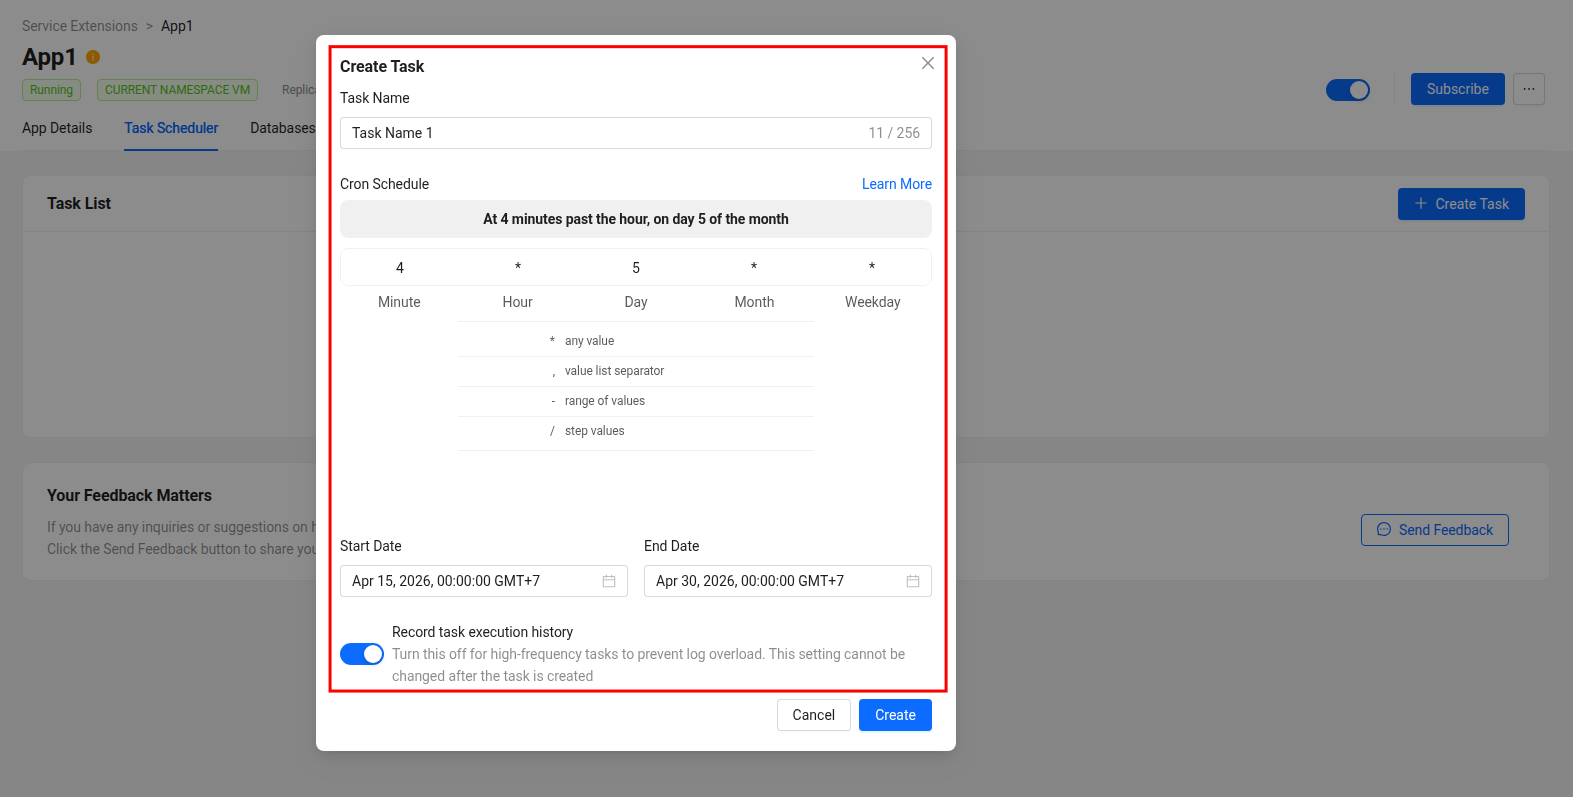This screenshot has height=797, width=1573.
Task: Toggle Record task execution history switch
Action: 362,654
